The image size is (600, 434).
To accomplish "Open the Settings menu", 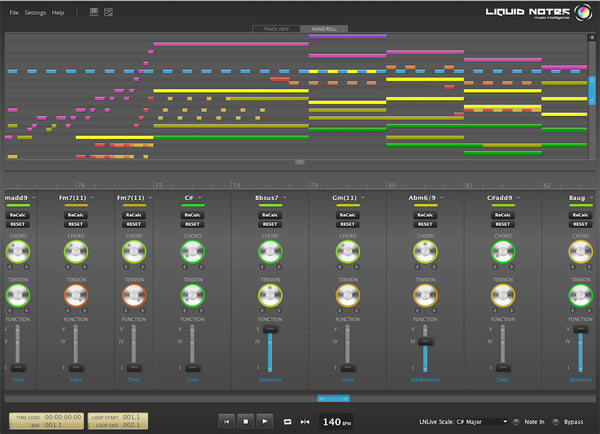I will [35, 12].
